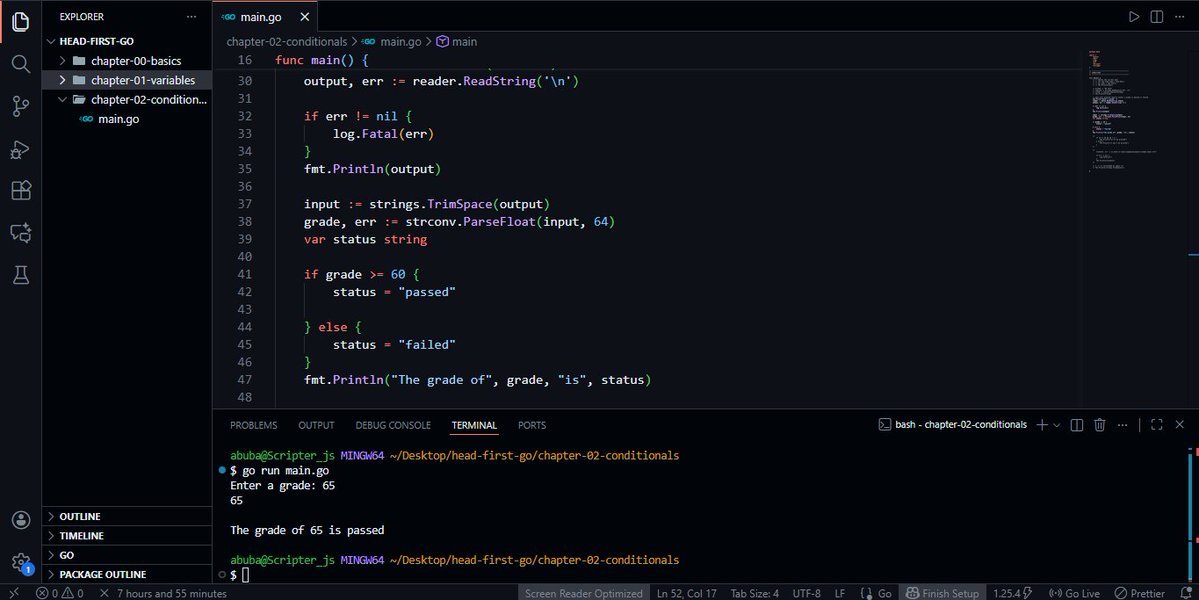Open the Explorer view in the activity bar
Viewport: 1199px width, 600px height.
[x=21, y=21]
